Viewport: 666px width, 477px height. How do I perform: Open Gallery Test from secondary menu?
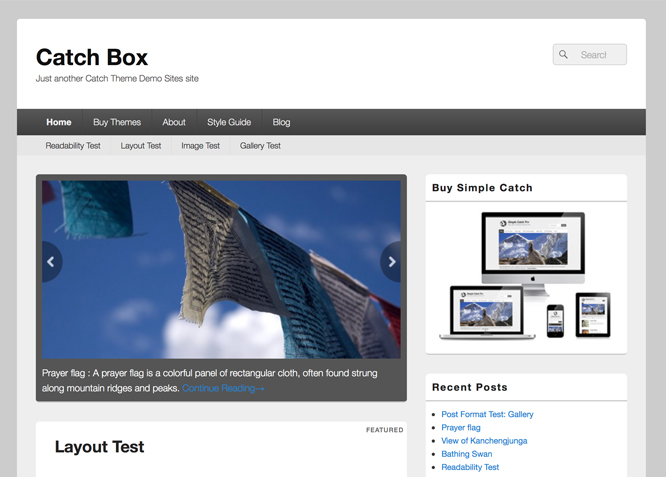pos(260,146)
